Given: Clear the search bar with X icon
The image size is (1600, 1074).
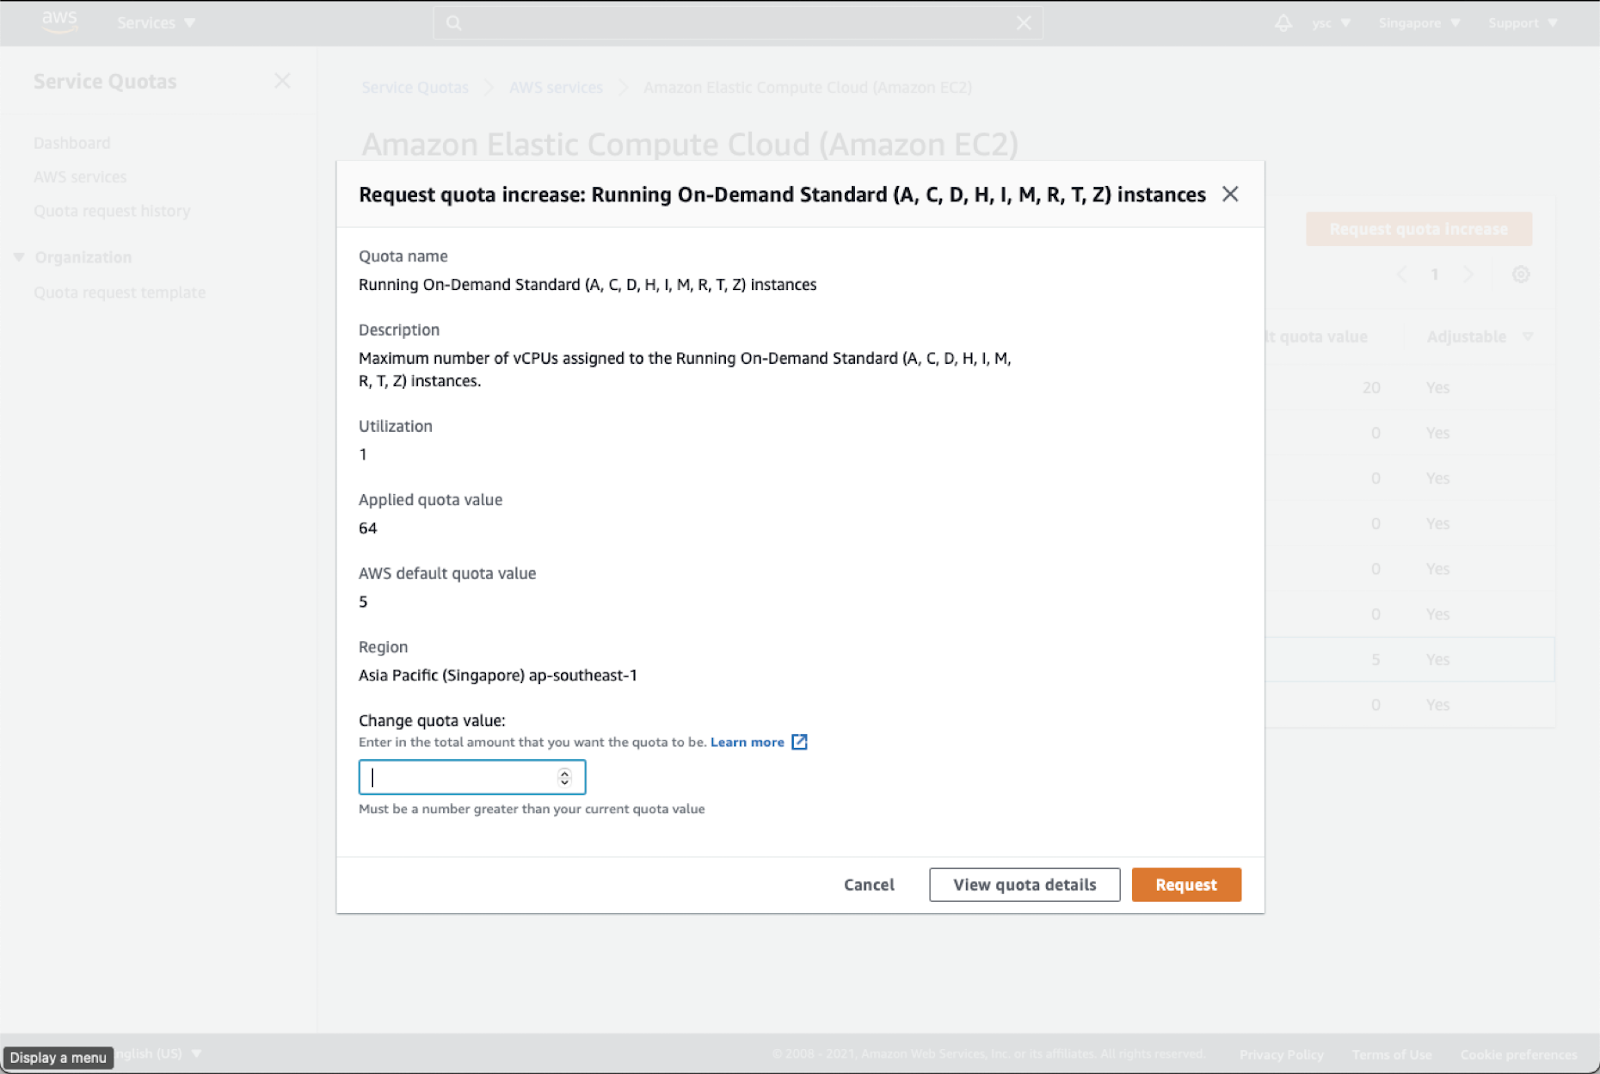Looking at the screenshot, I should click(x=1024, y=23).
